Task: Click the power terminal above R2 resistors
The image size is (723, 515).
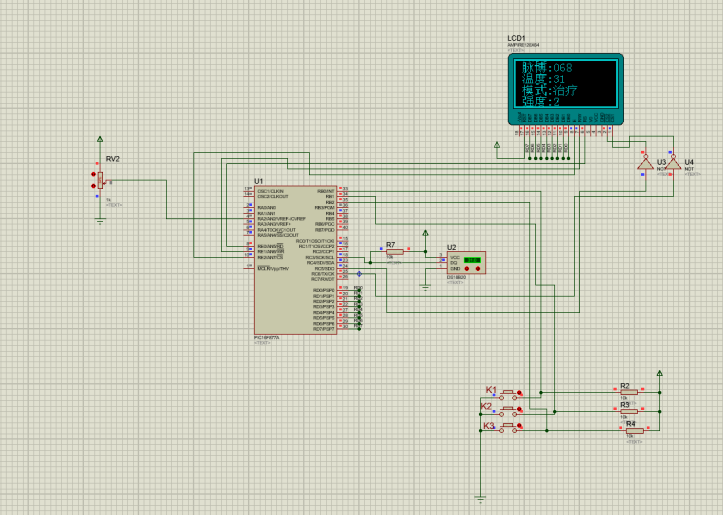Action: pos(660,373)
